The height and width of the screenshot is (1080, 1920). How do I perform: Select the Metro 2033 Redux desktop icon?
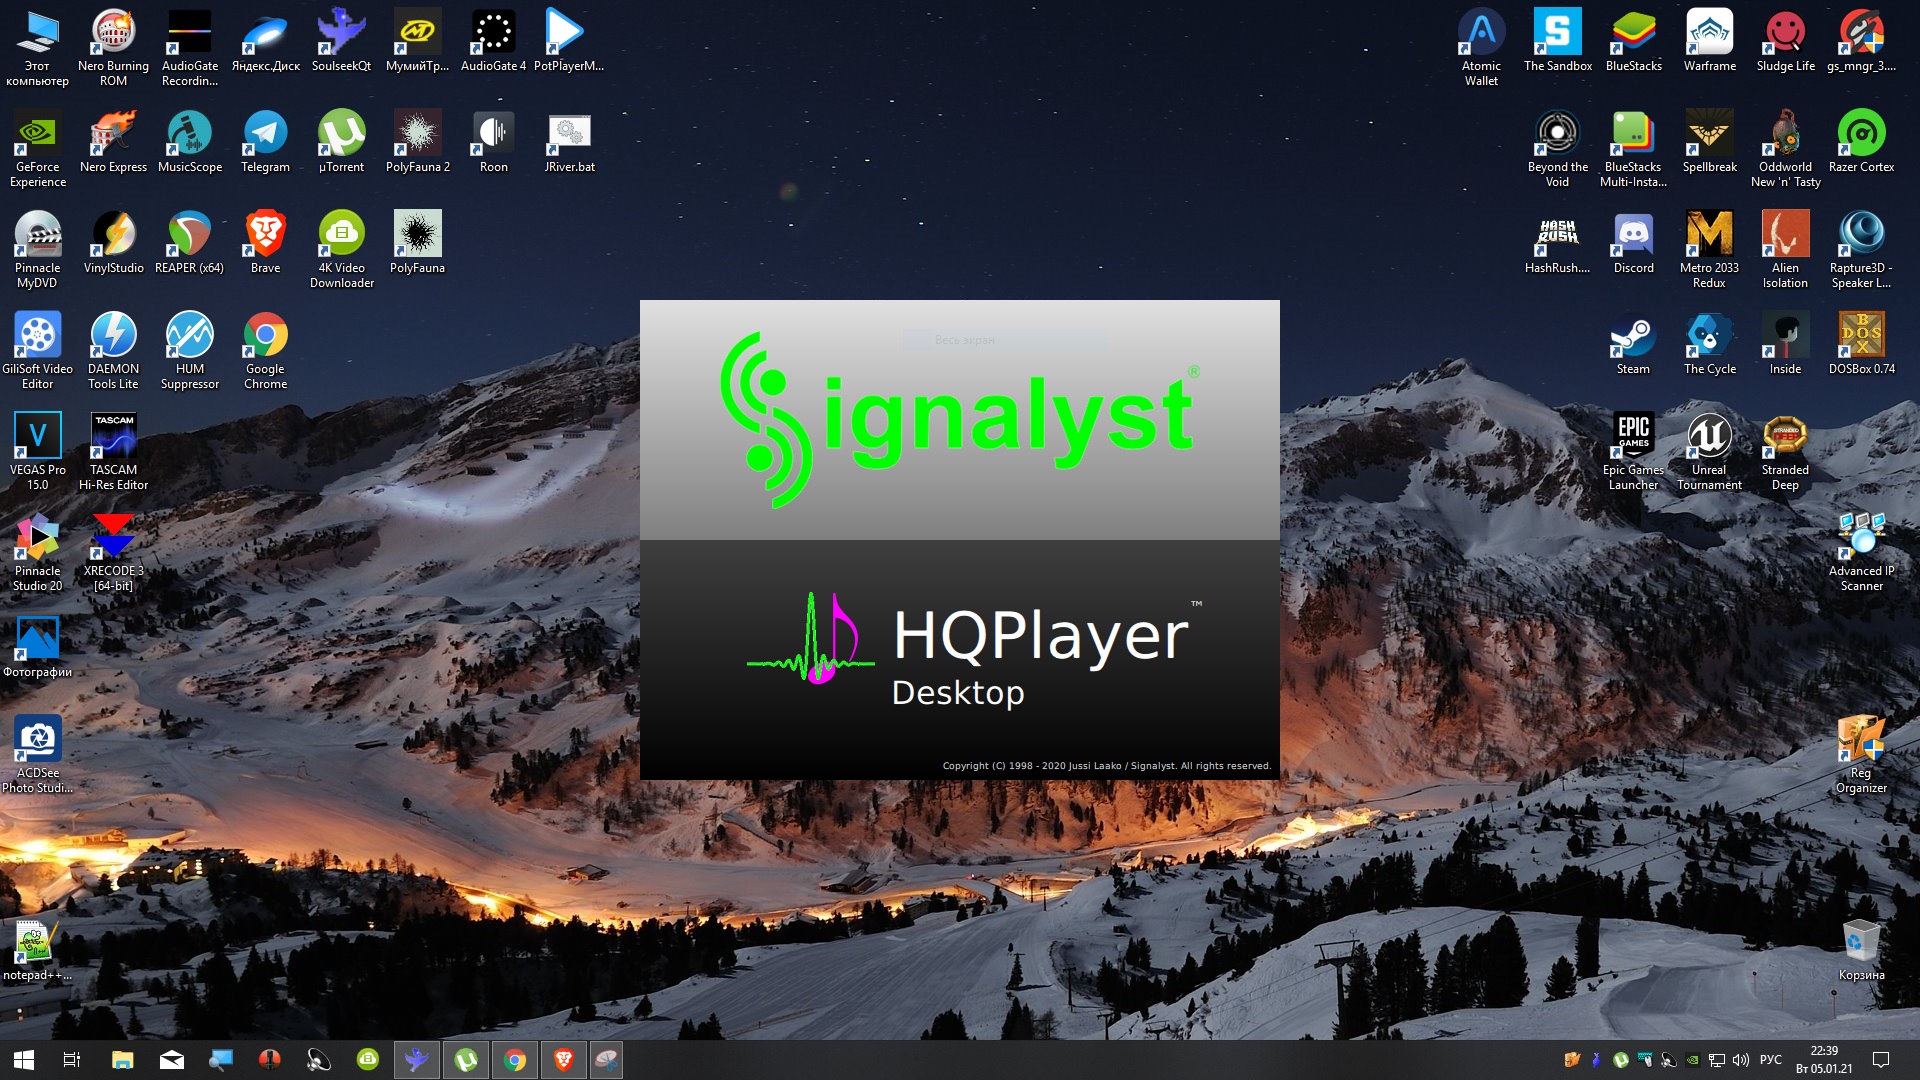(x=1709, y=249)
